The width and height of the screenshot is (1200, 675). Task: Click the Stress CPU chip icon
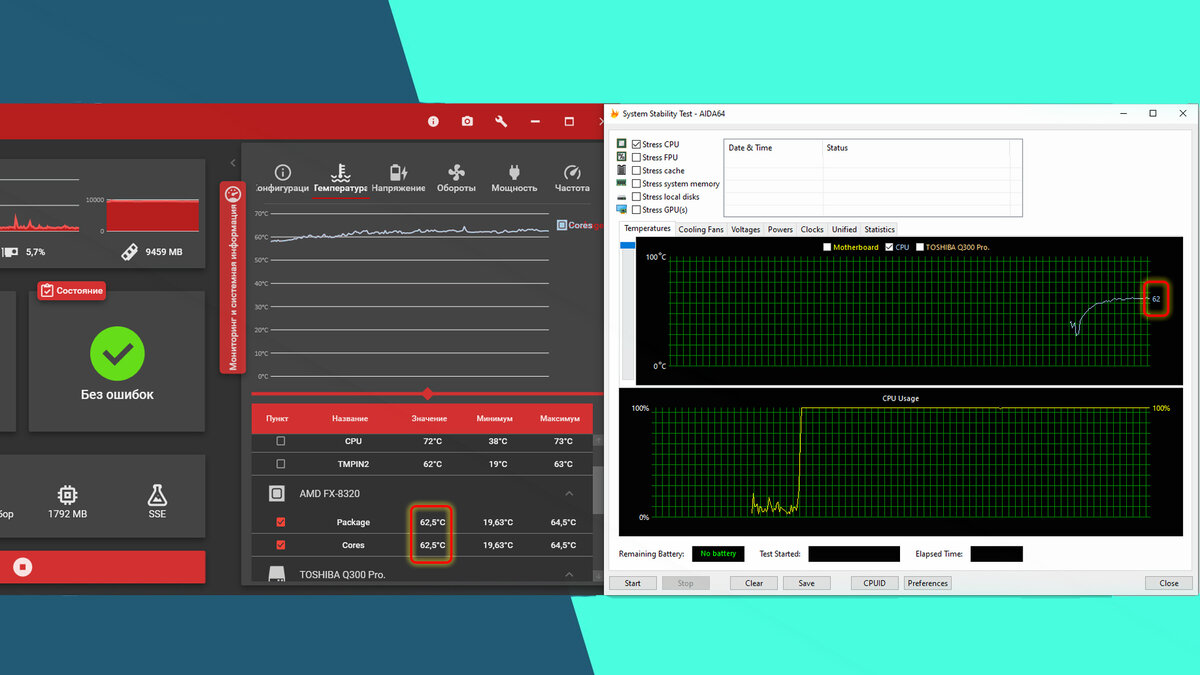(621, 144)
